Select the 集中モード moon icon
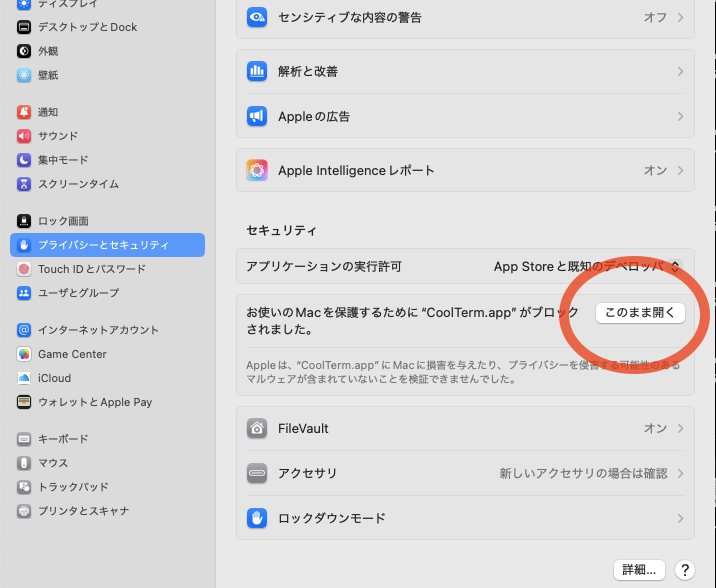The image size is (716, 588). (x=24, y=160)
